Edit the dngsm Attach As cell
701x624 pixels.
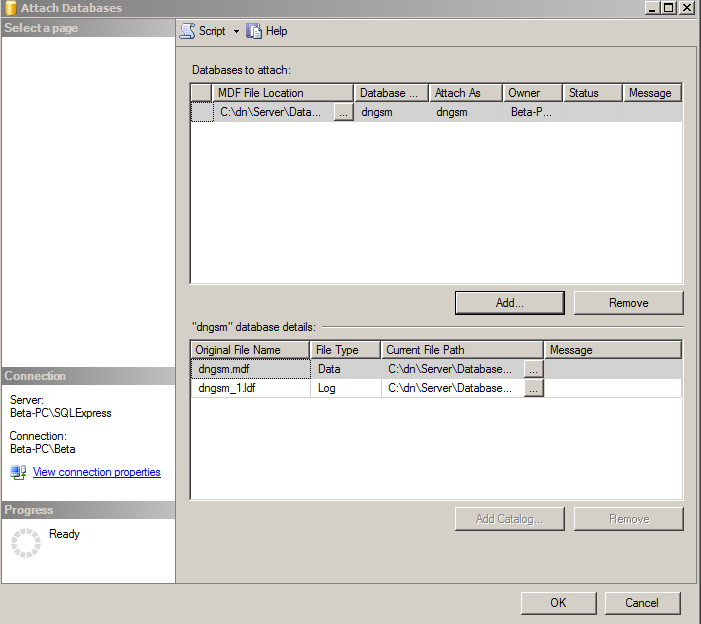point(465,112)
